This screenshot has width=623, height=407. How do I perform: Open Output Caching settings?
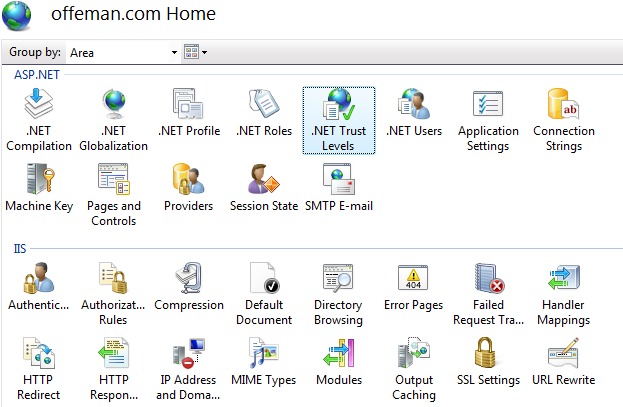tap(414, 369)
